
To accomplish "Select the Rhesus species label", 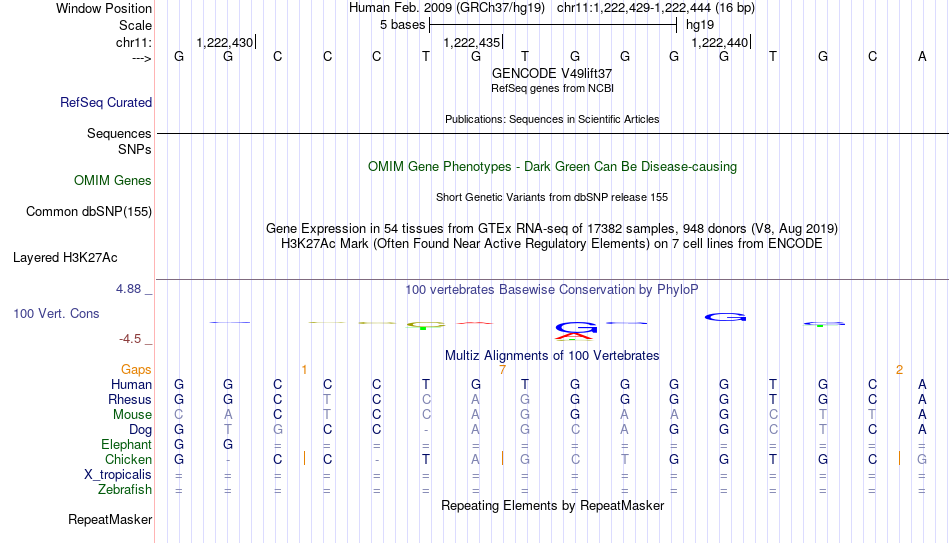I will (130, 399).
